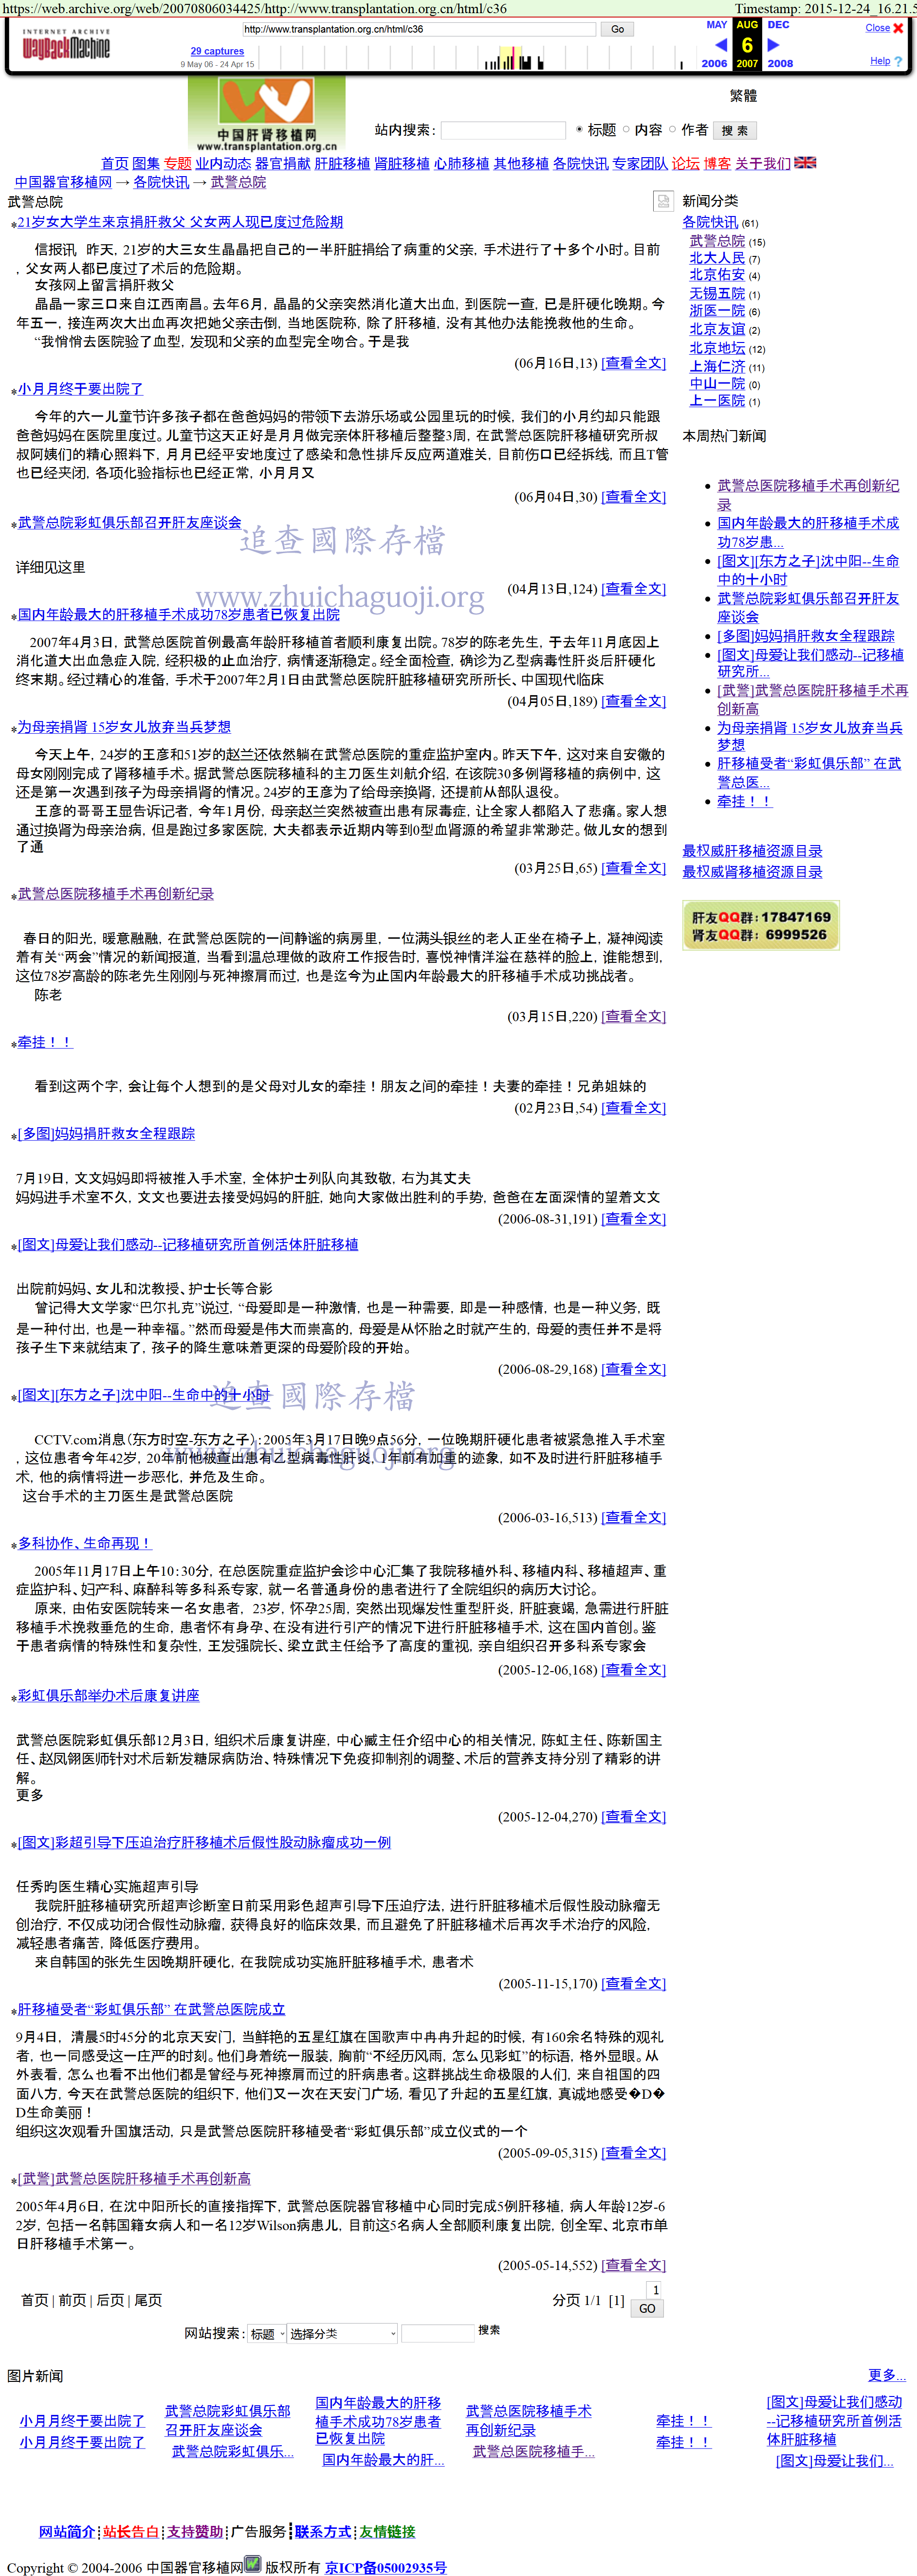Switch to English via UK flag icon
Screen dimensions: 917x2576
tap(805, 162)
